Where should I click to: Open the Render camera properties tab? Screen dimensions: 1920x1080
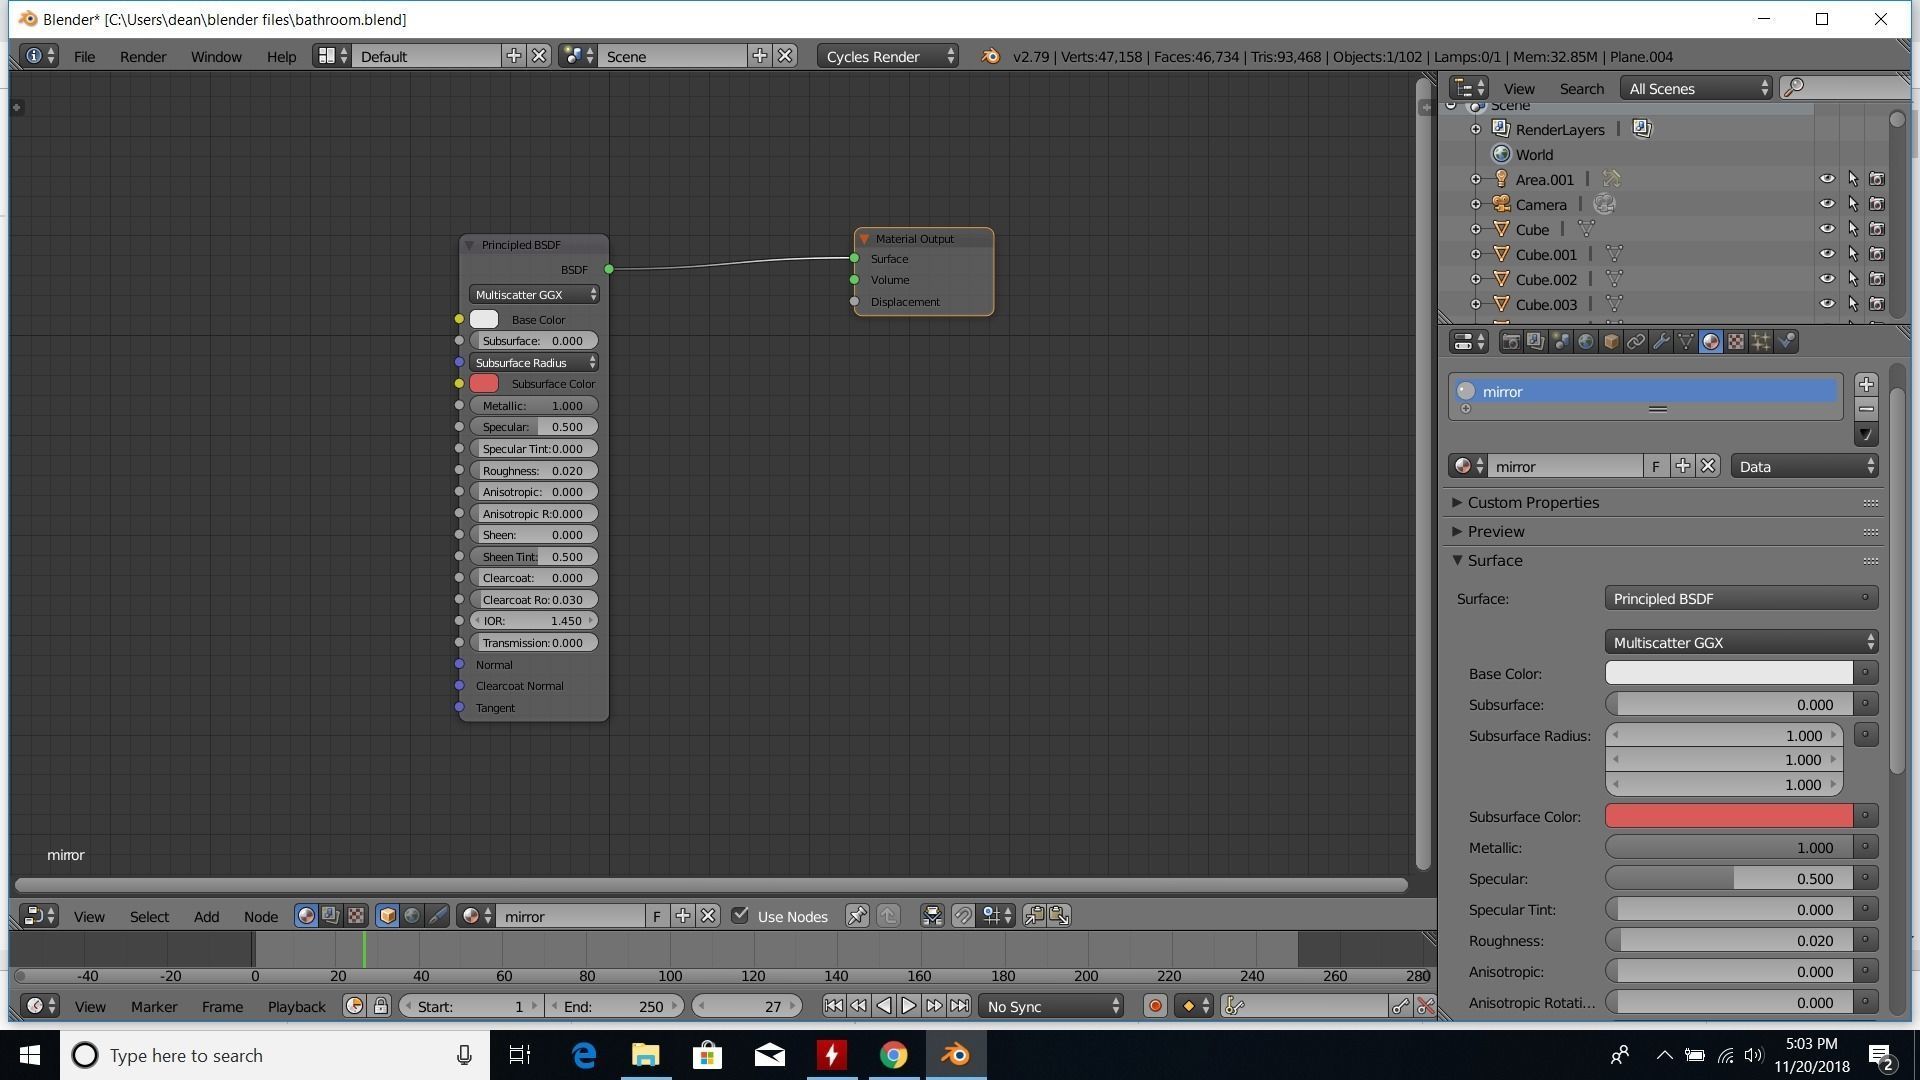[1511, 342]
